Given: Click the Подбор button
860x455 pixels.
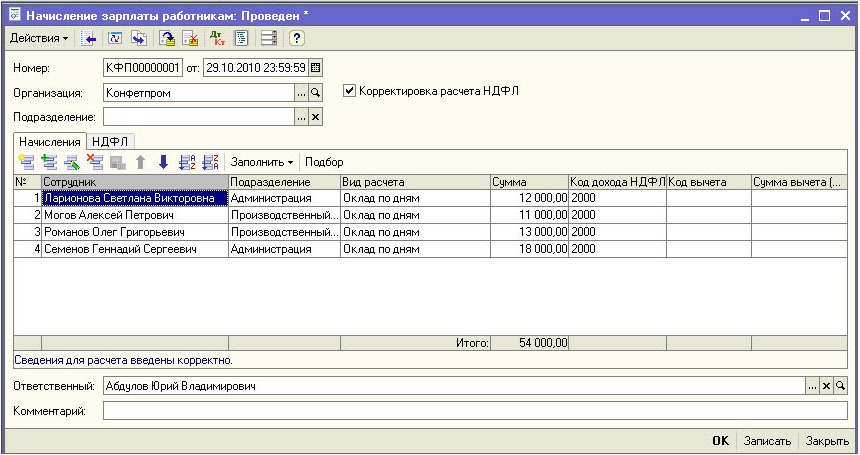Looking at the screenshot, I should [x=324, y=162].
